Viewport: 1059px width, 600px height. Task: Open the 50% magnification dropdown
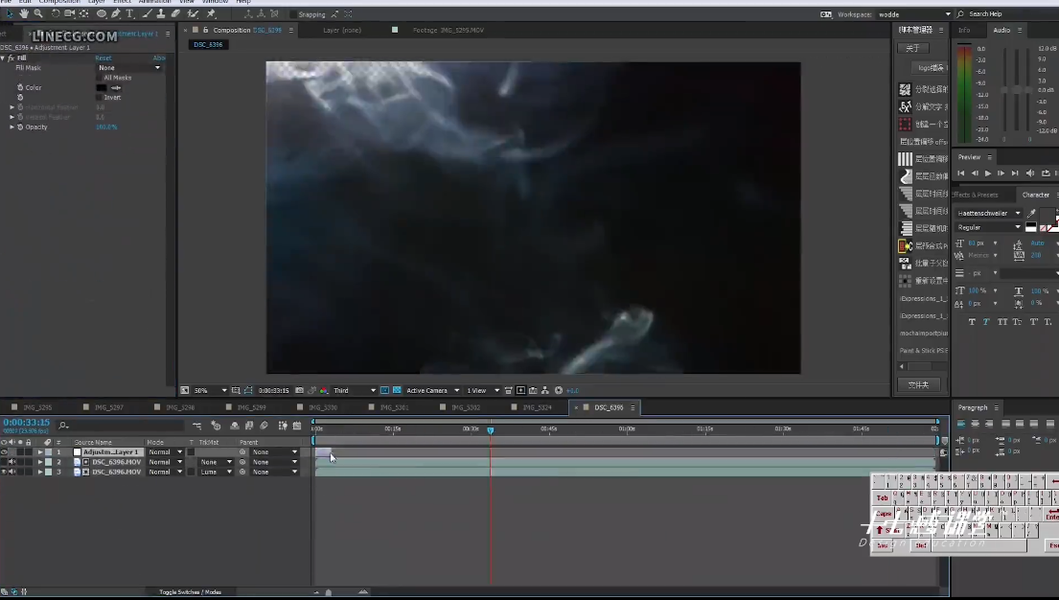click(210, 391)
